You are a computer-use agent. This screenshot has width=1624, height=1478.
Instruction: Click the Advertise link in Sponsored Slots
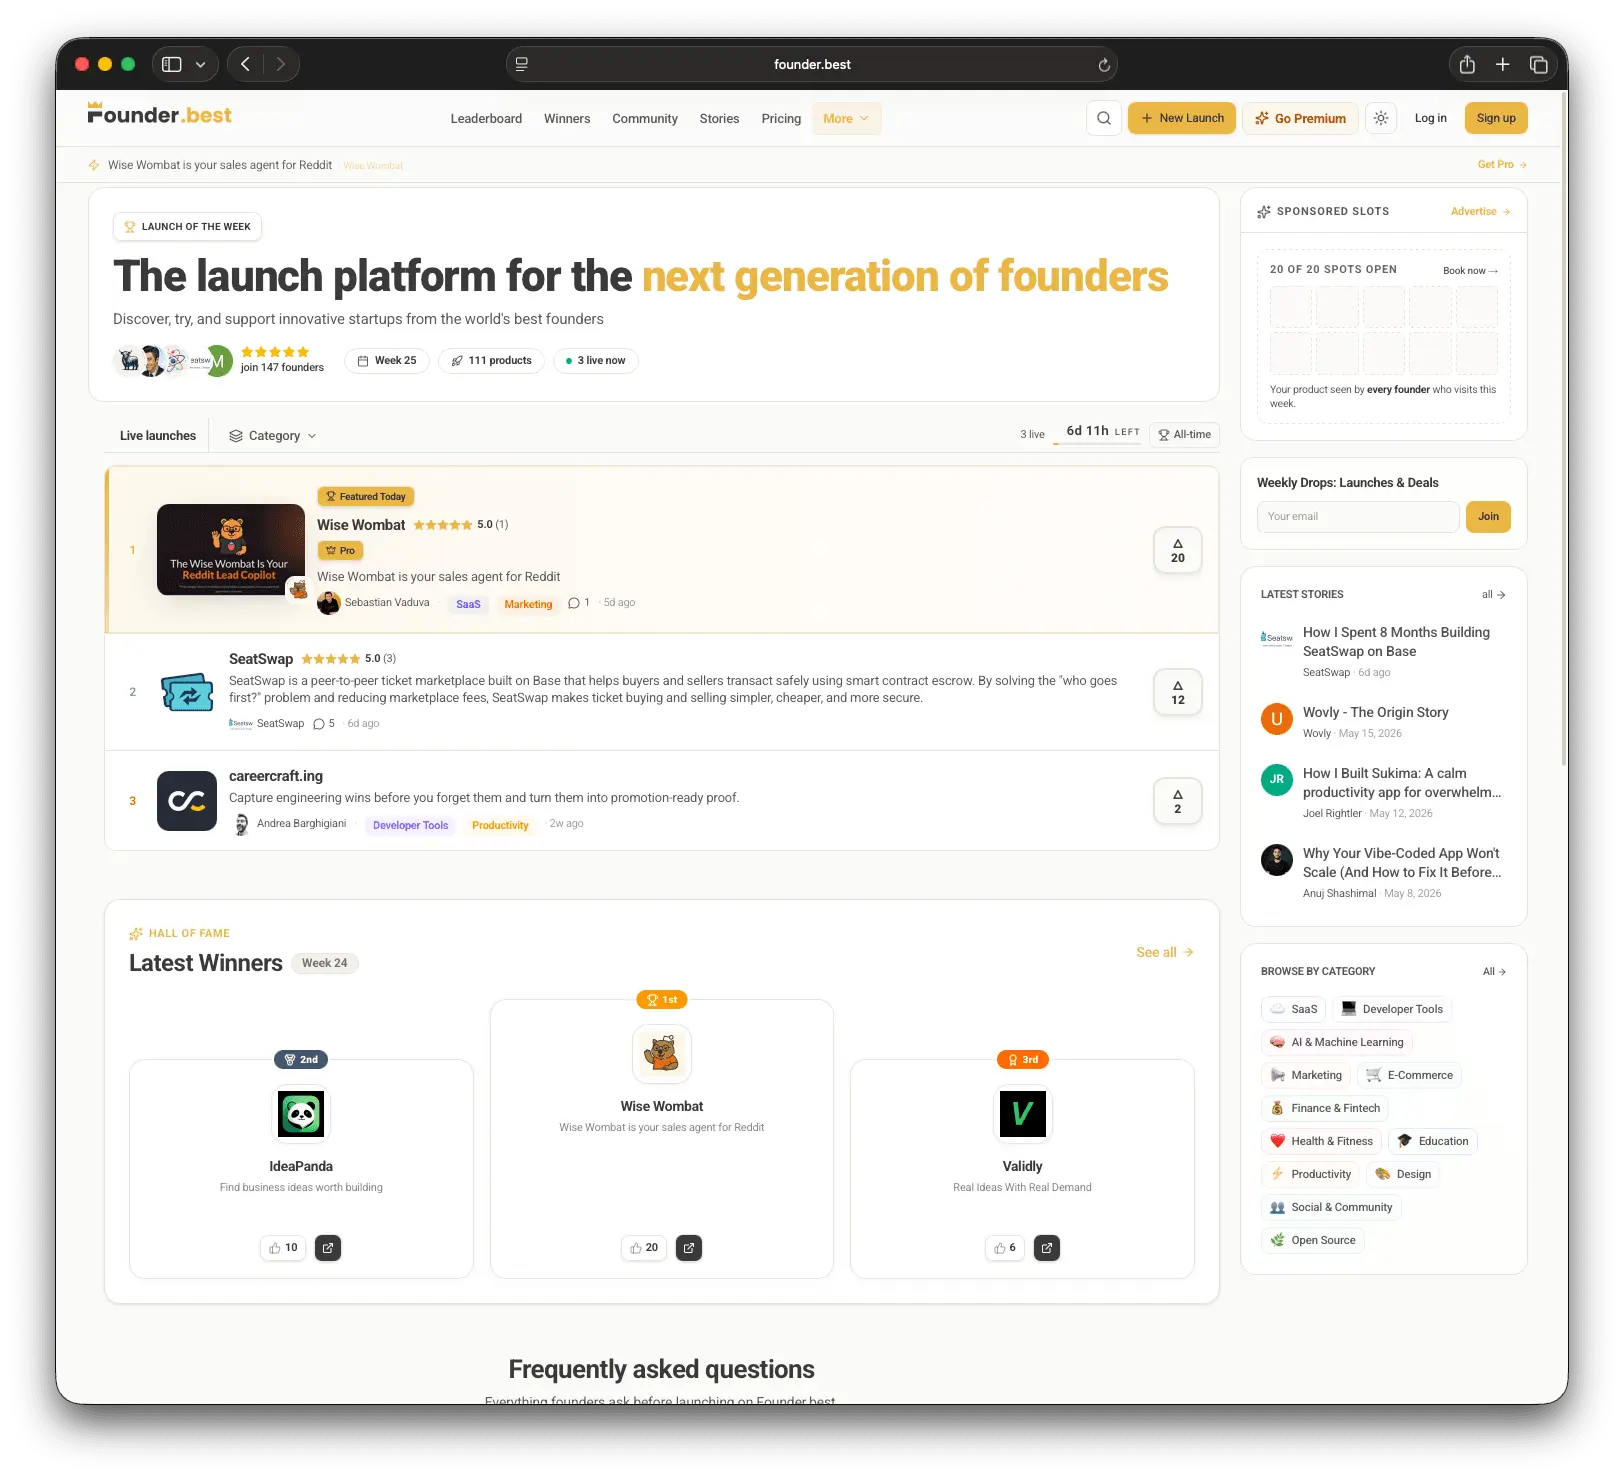[x=1480, y=212]
